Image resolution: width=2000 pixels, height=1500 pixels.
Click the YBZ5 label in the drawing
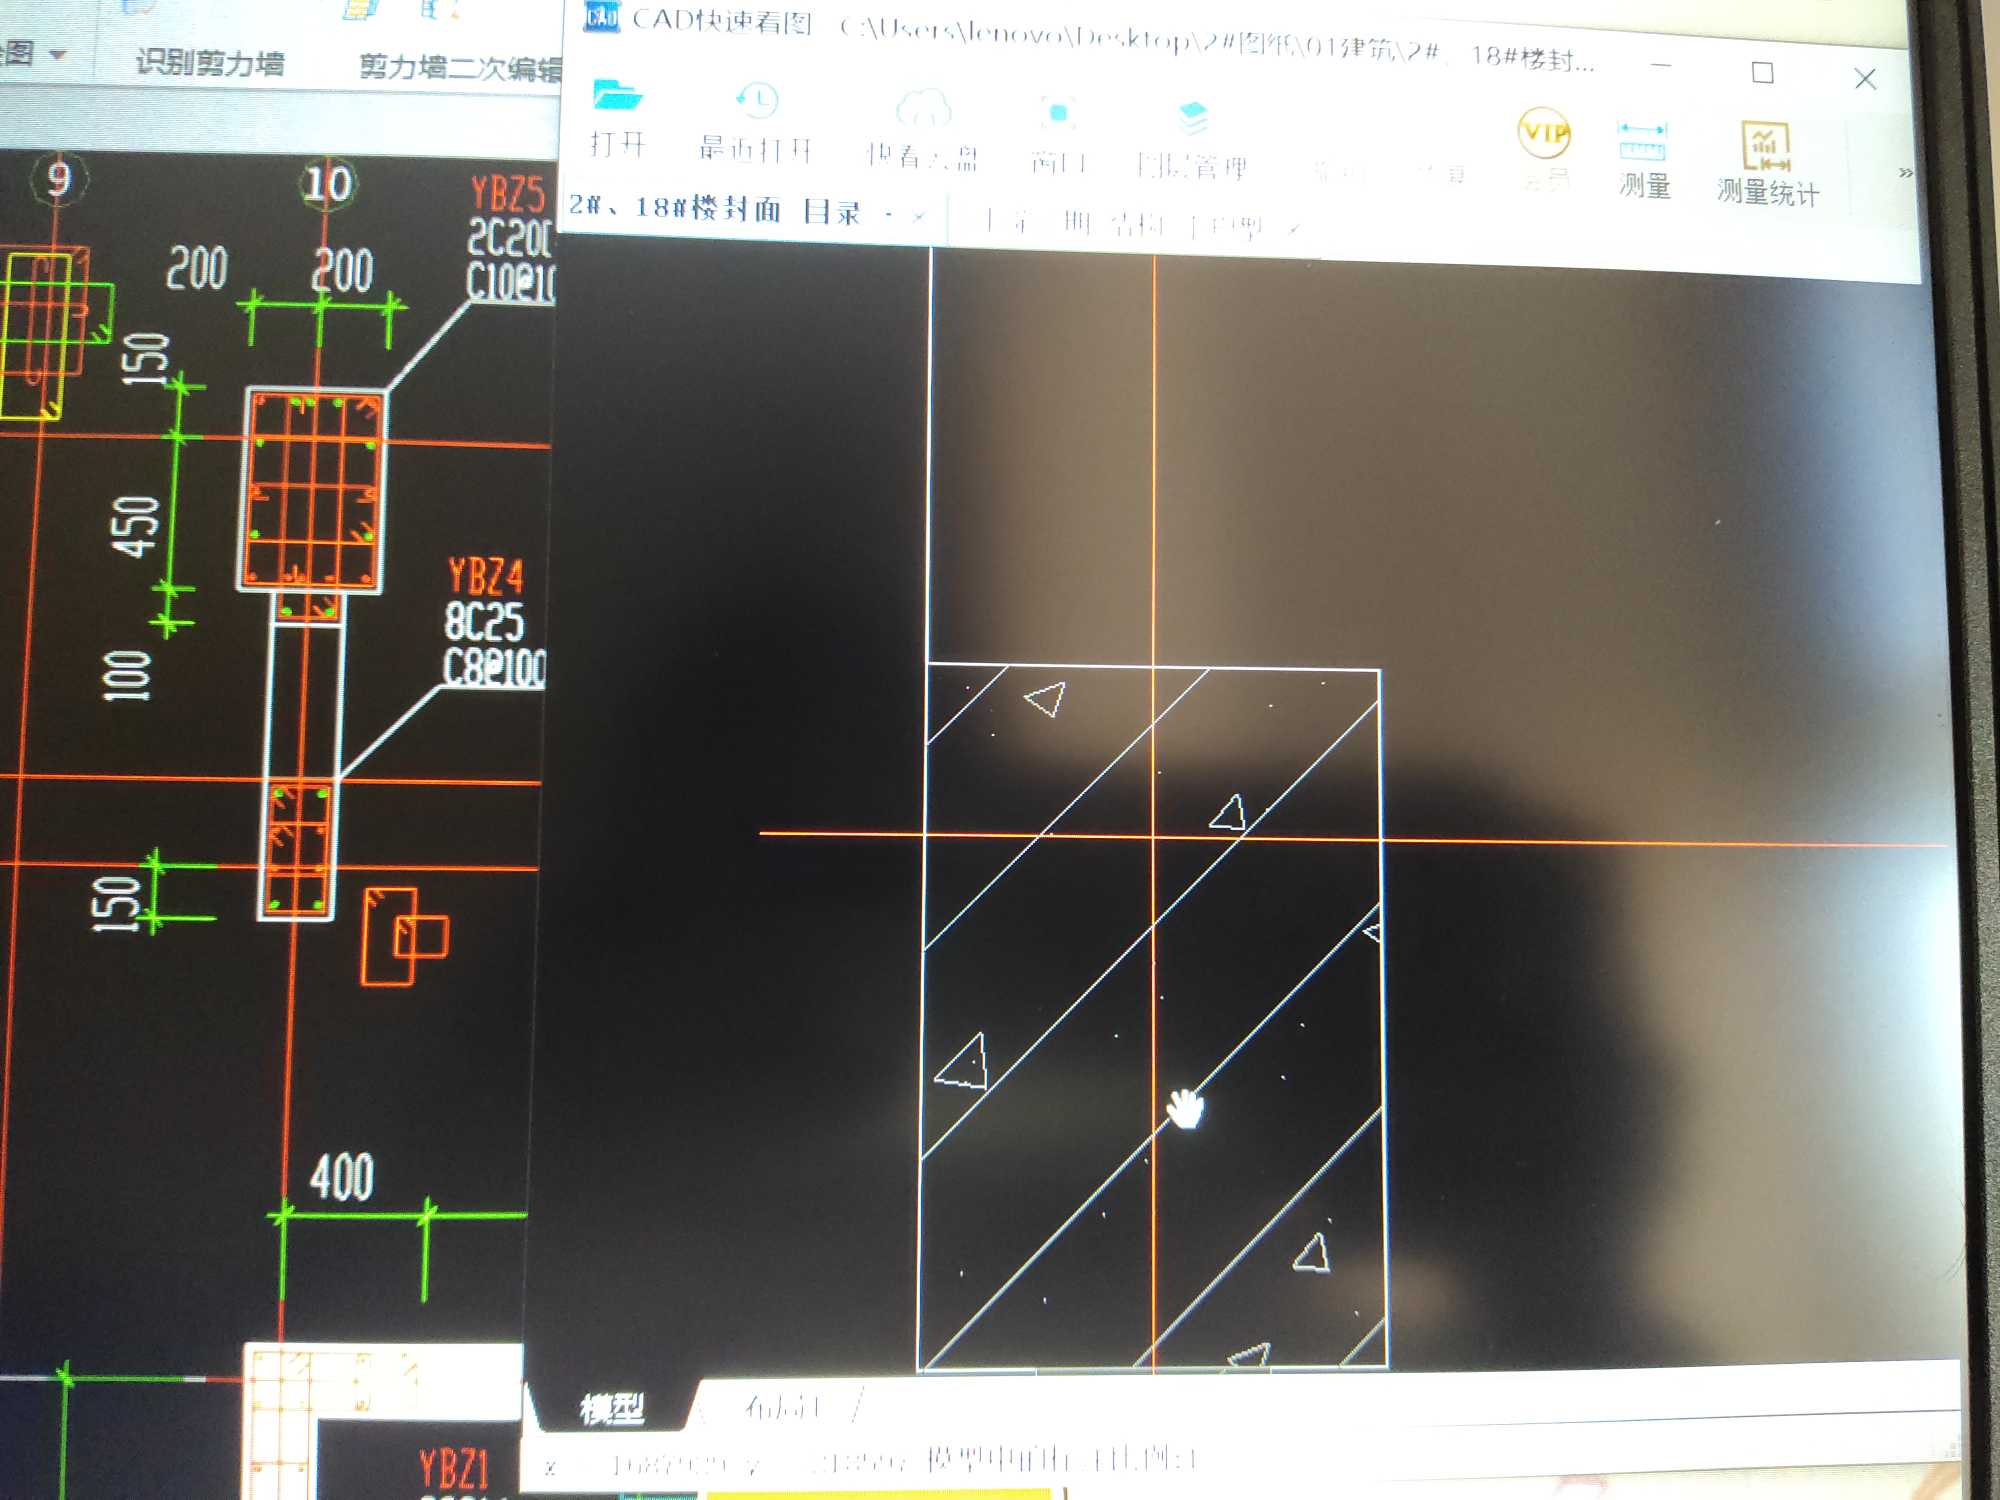click(x=508, y=193)
